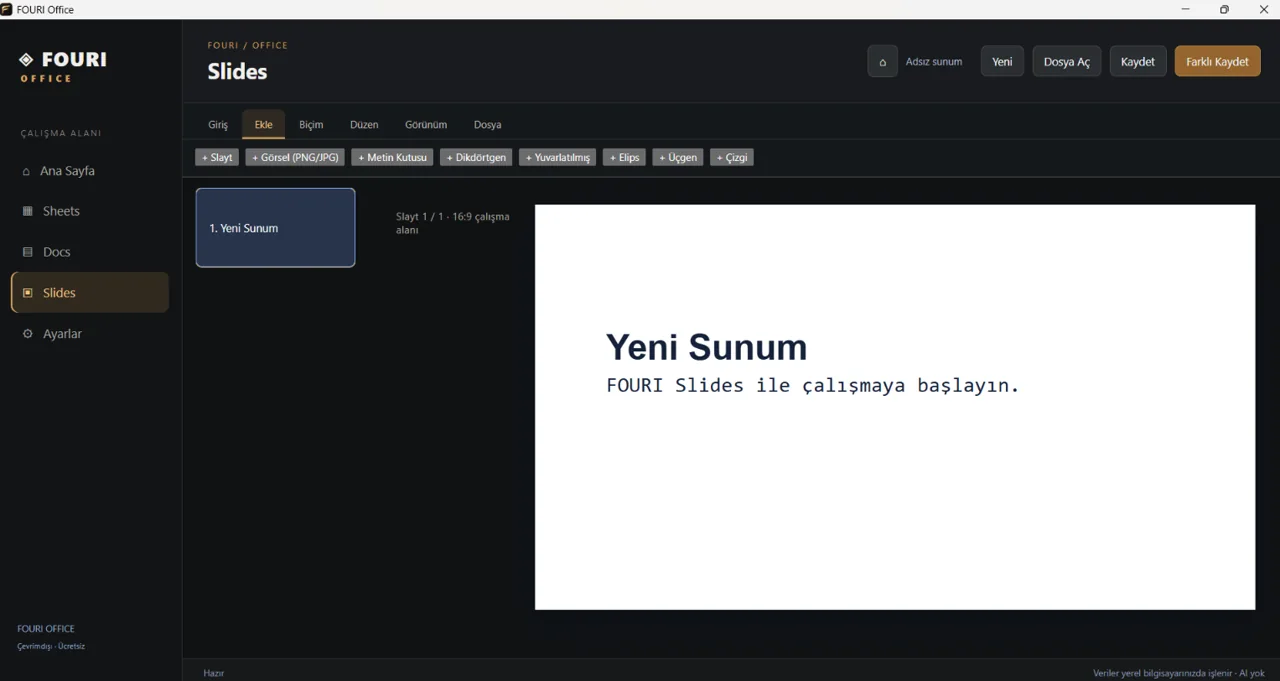Insert image via + Görsel (PNG/JPG)
This screenshot has height=681, width=1280.
295,157
